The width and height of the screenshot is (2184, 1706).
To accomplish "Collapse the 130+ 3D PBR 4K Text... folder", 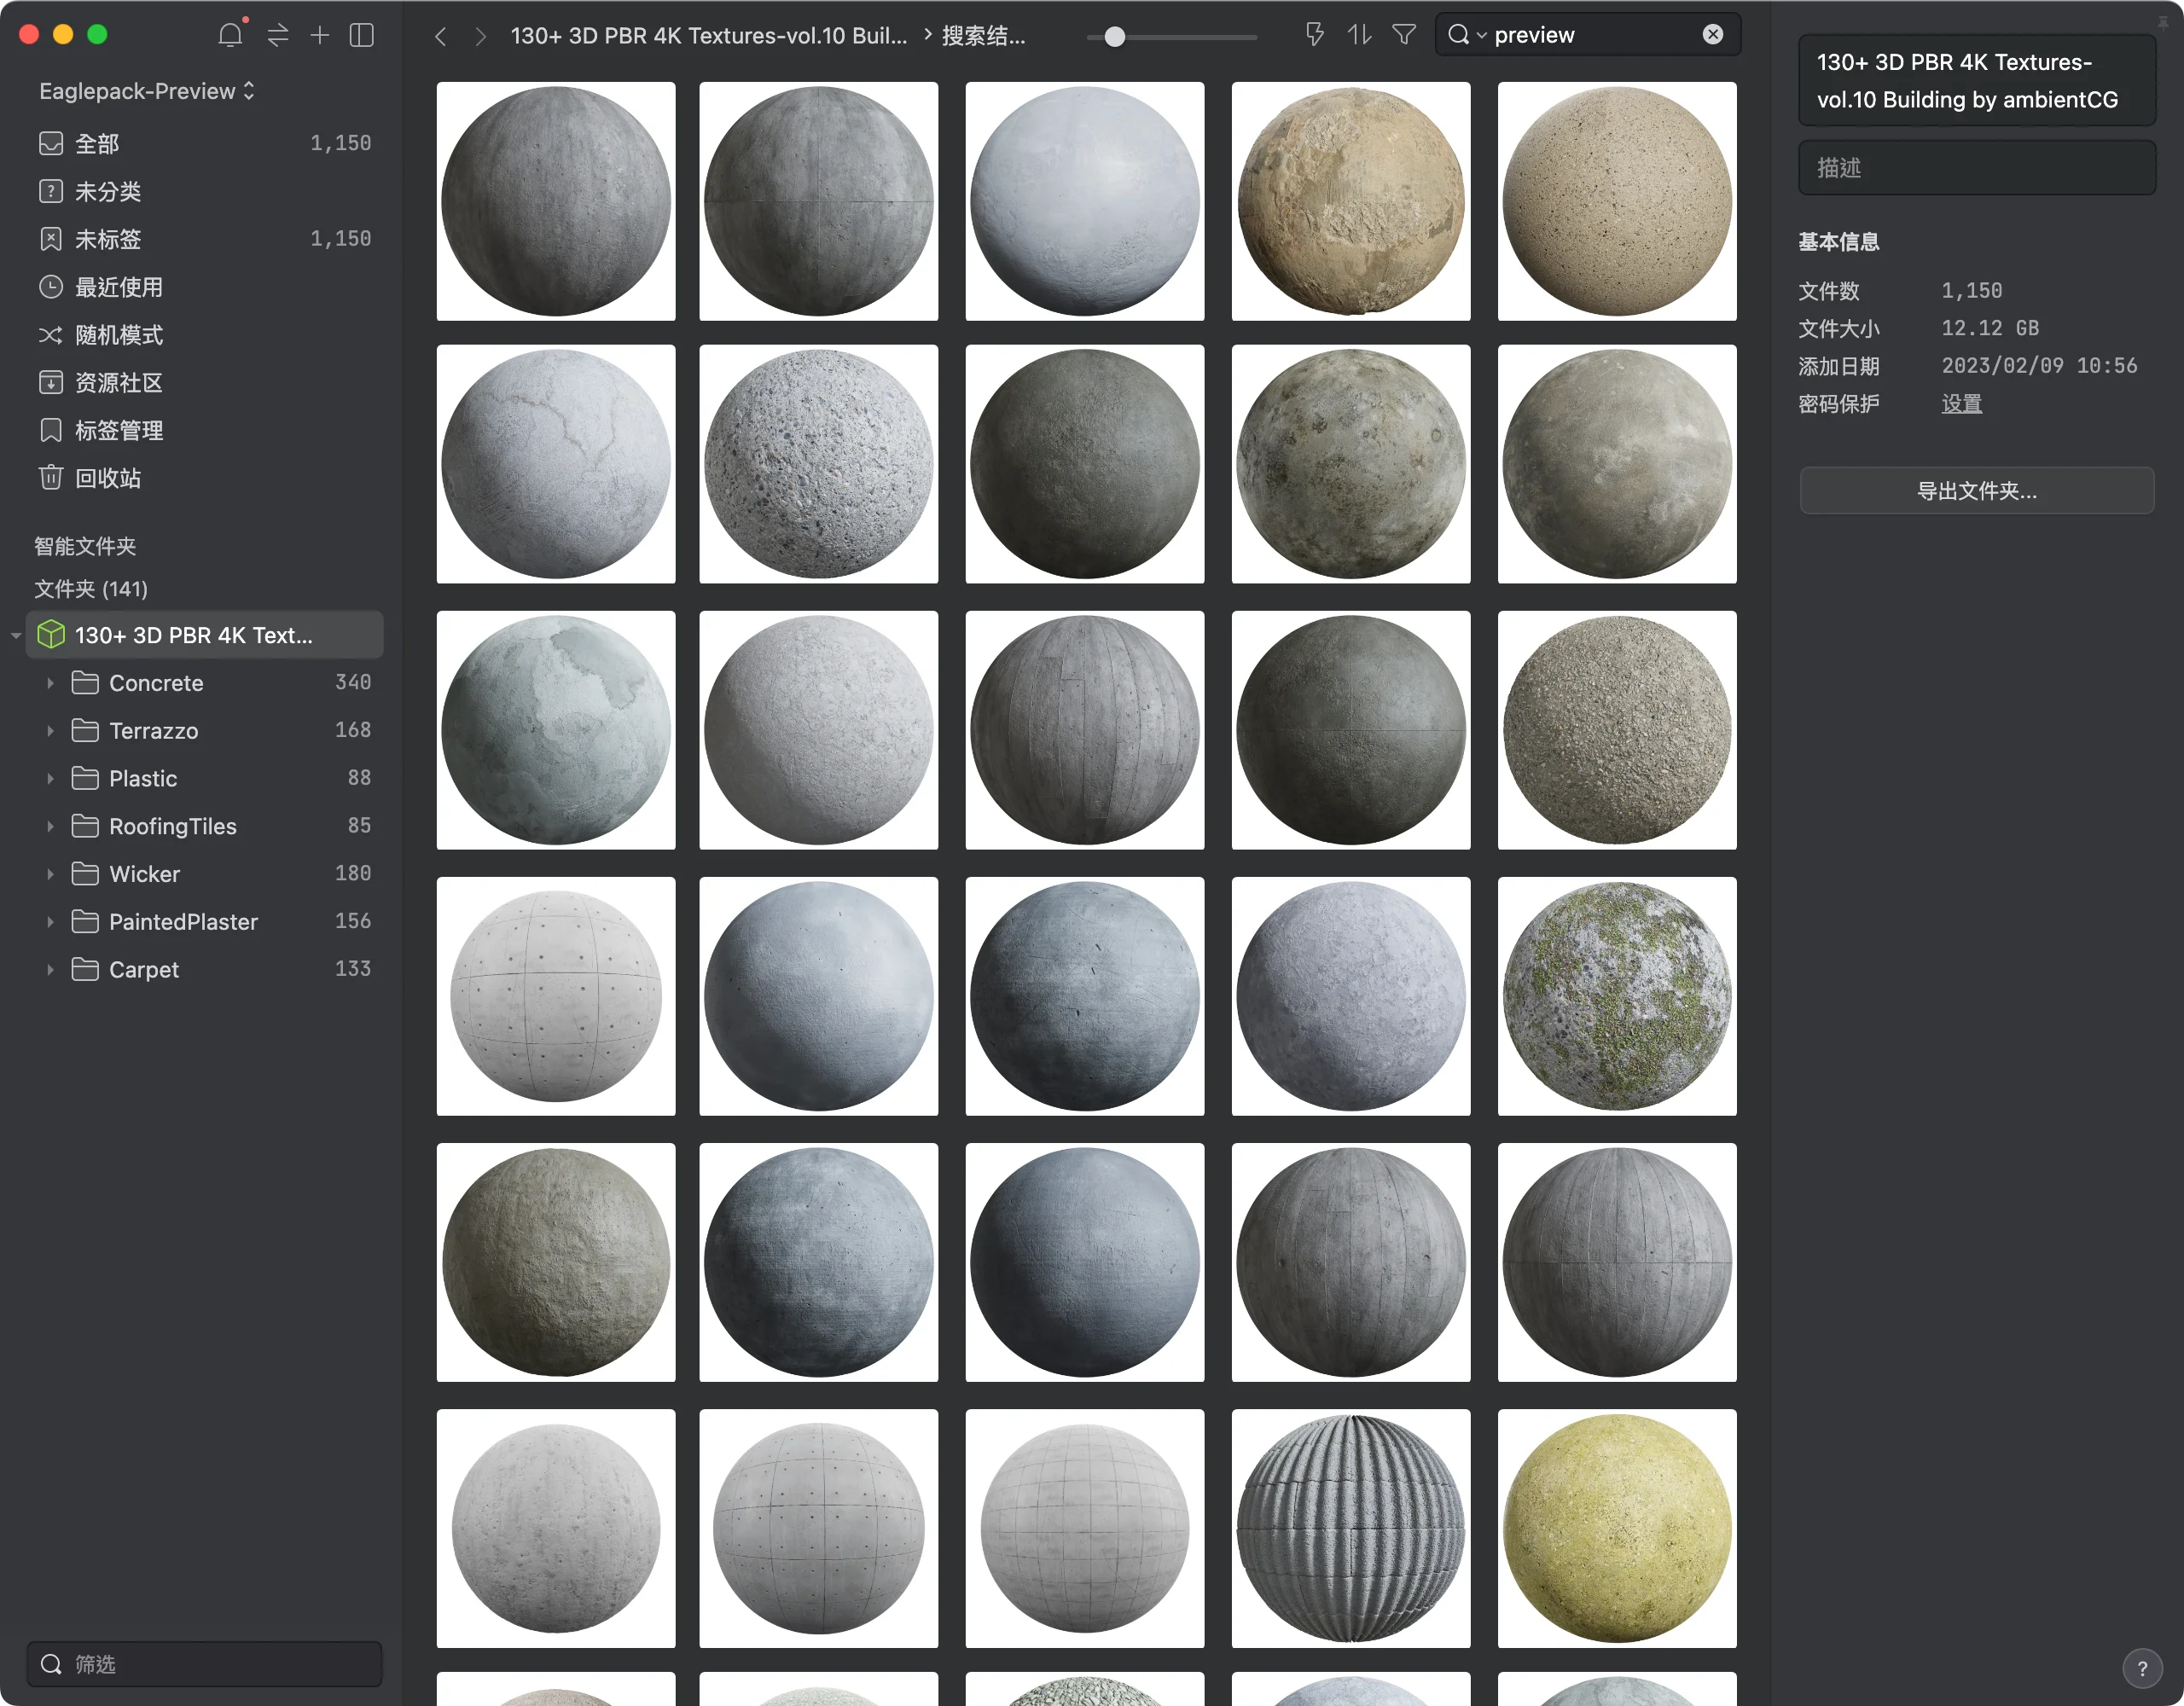I will click(16, 636).
